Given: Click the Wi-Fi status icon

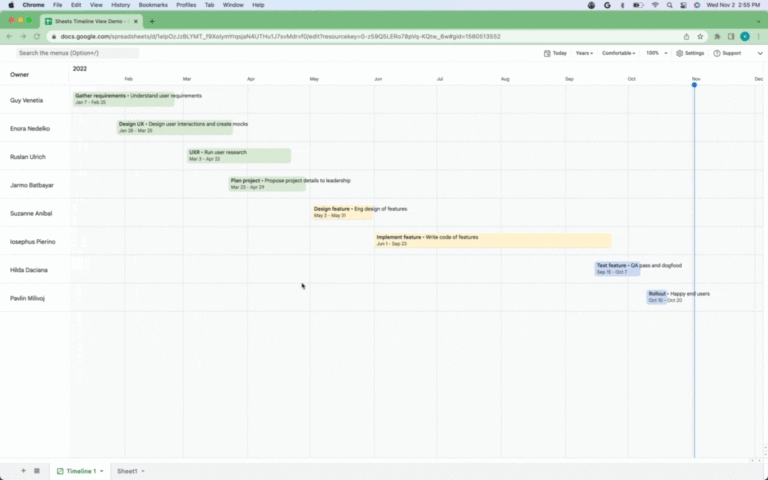Looking at the screenshot, I should (x=655, y=5).
